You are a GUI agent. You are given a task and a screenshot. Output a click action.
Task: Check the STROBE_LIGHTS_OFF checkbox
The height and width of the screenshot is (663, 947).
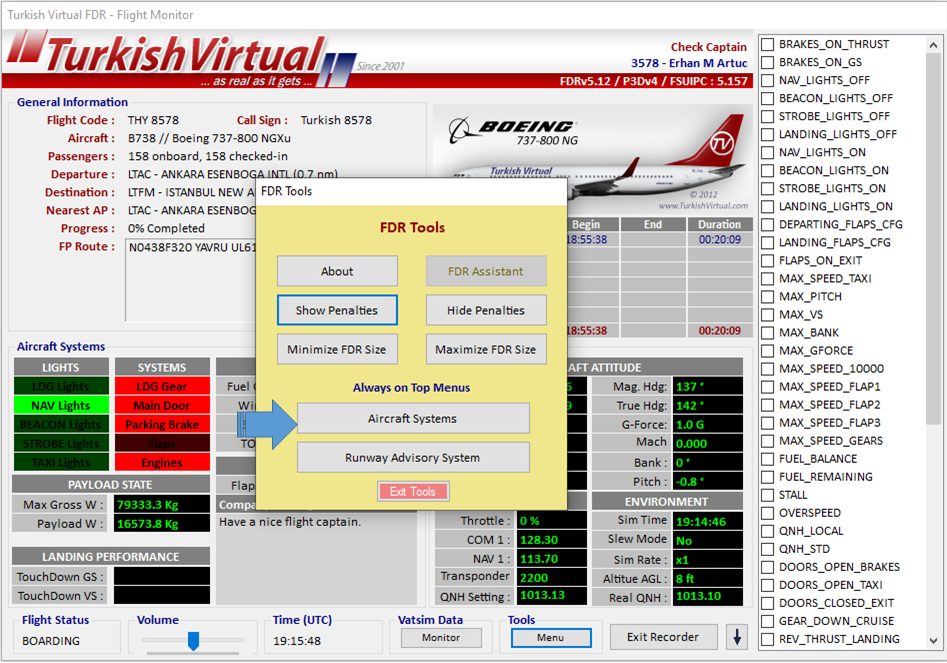coord(768,117)
